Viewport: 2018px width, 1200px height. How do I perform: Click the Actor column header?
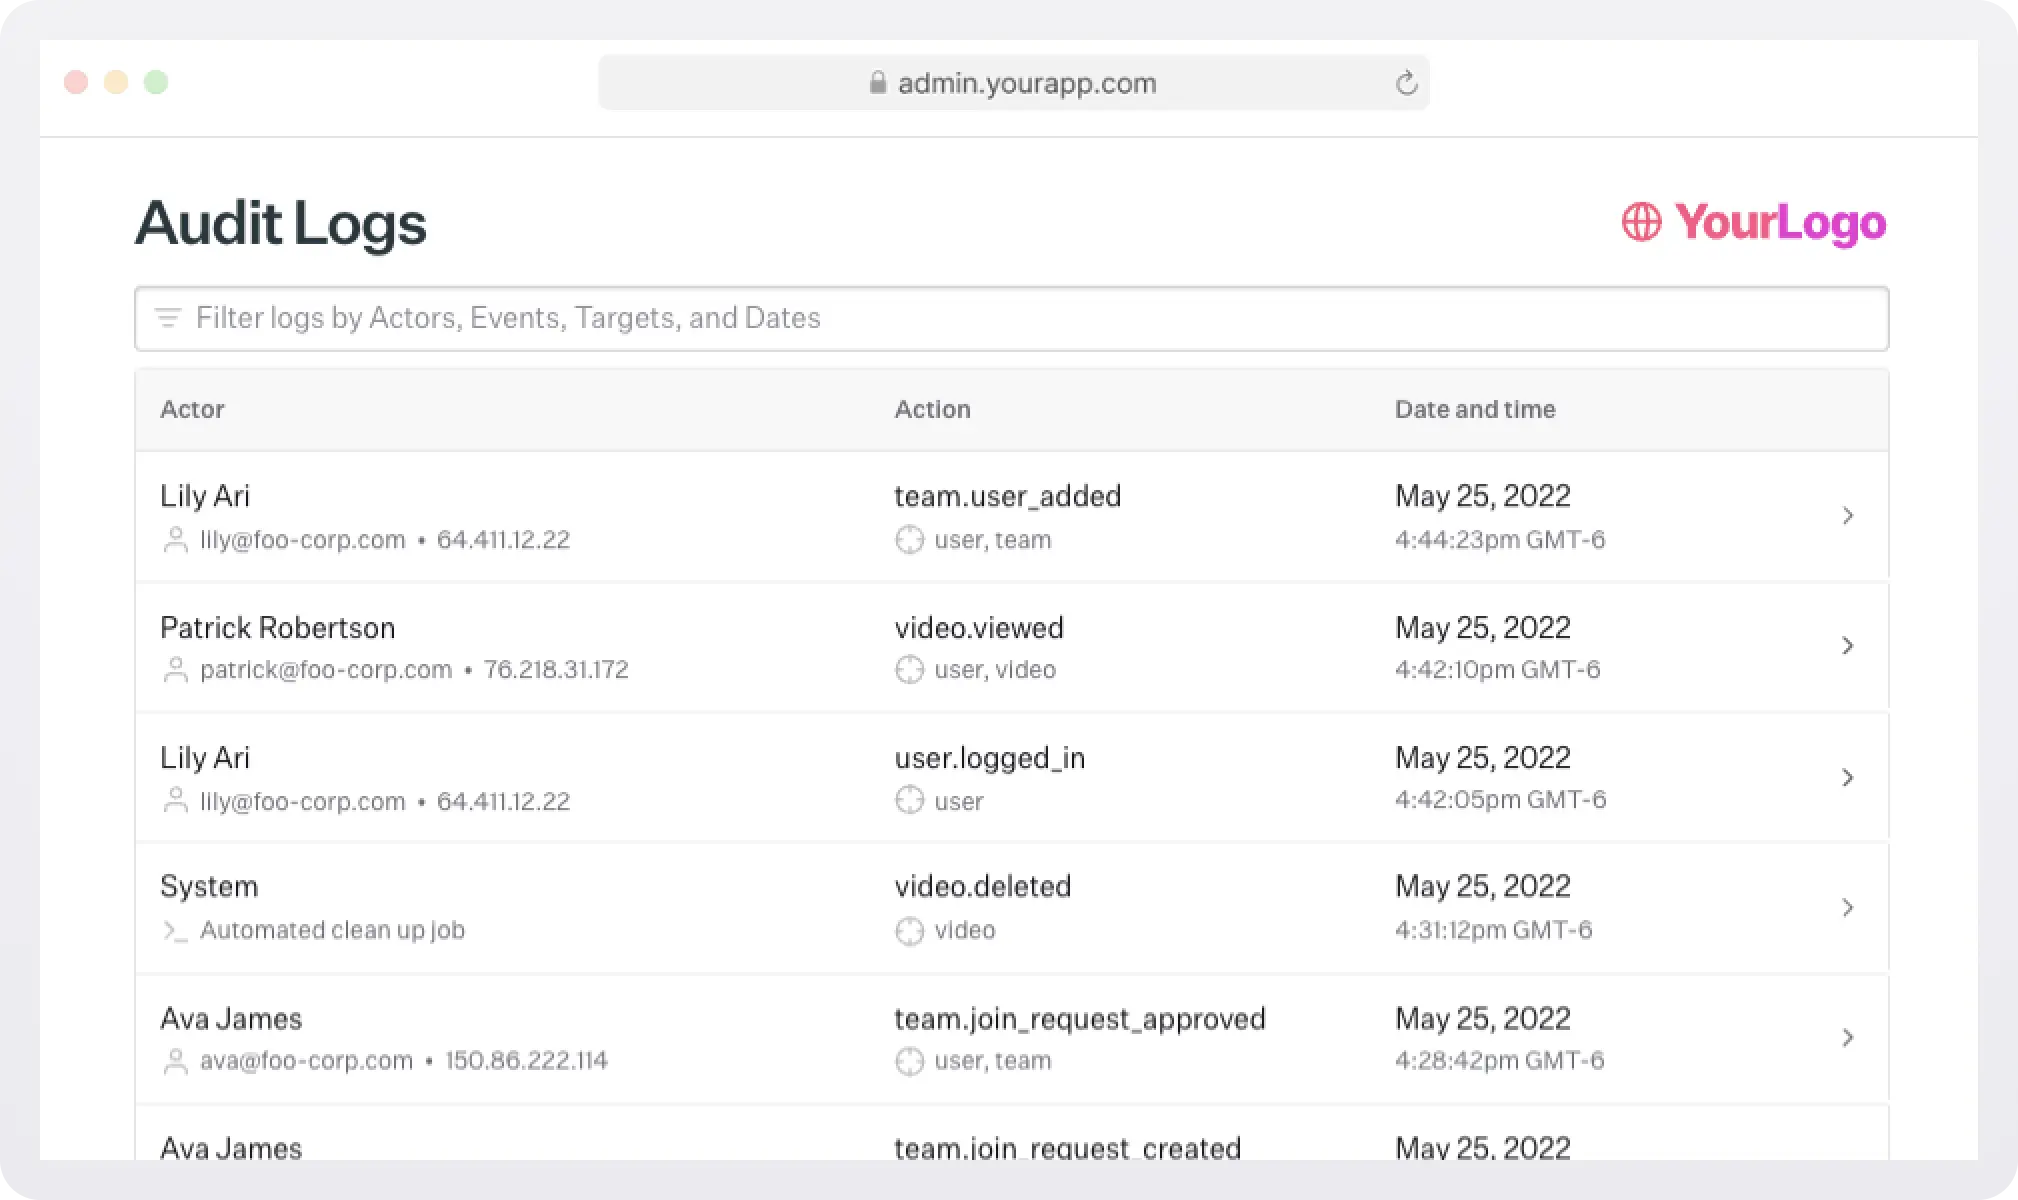pyautogui.click(x=192, y=409)
